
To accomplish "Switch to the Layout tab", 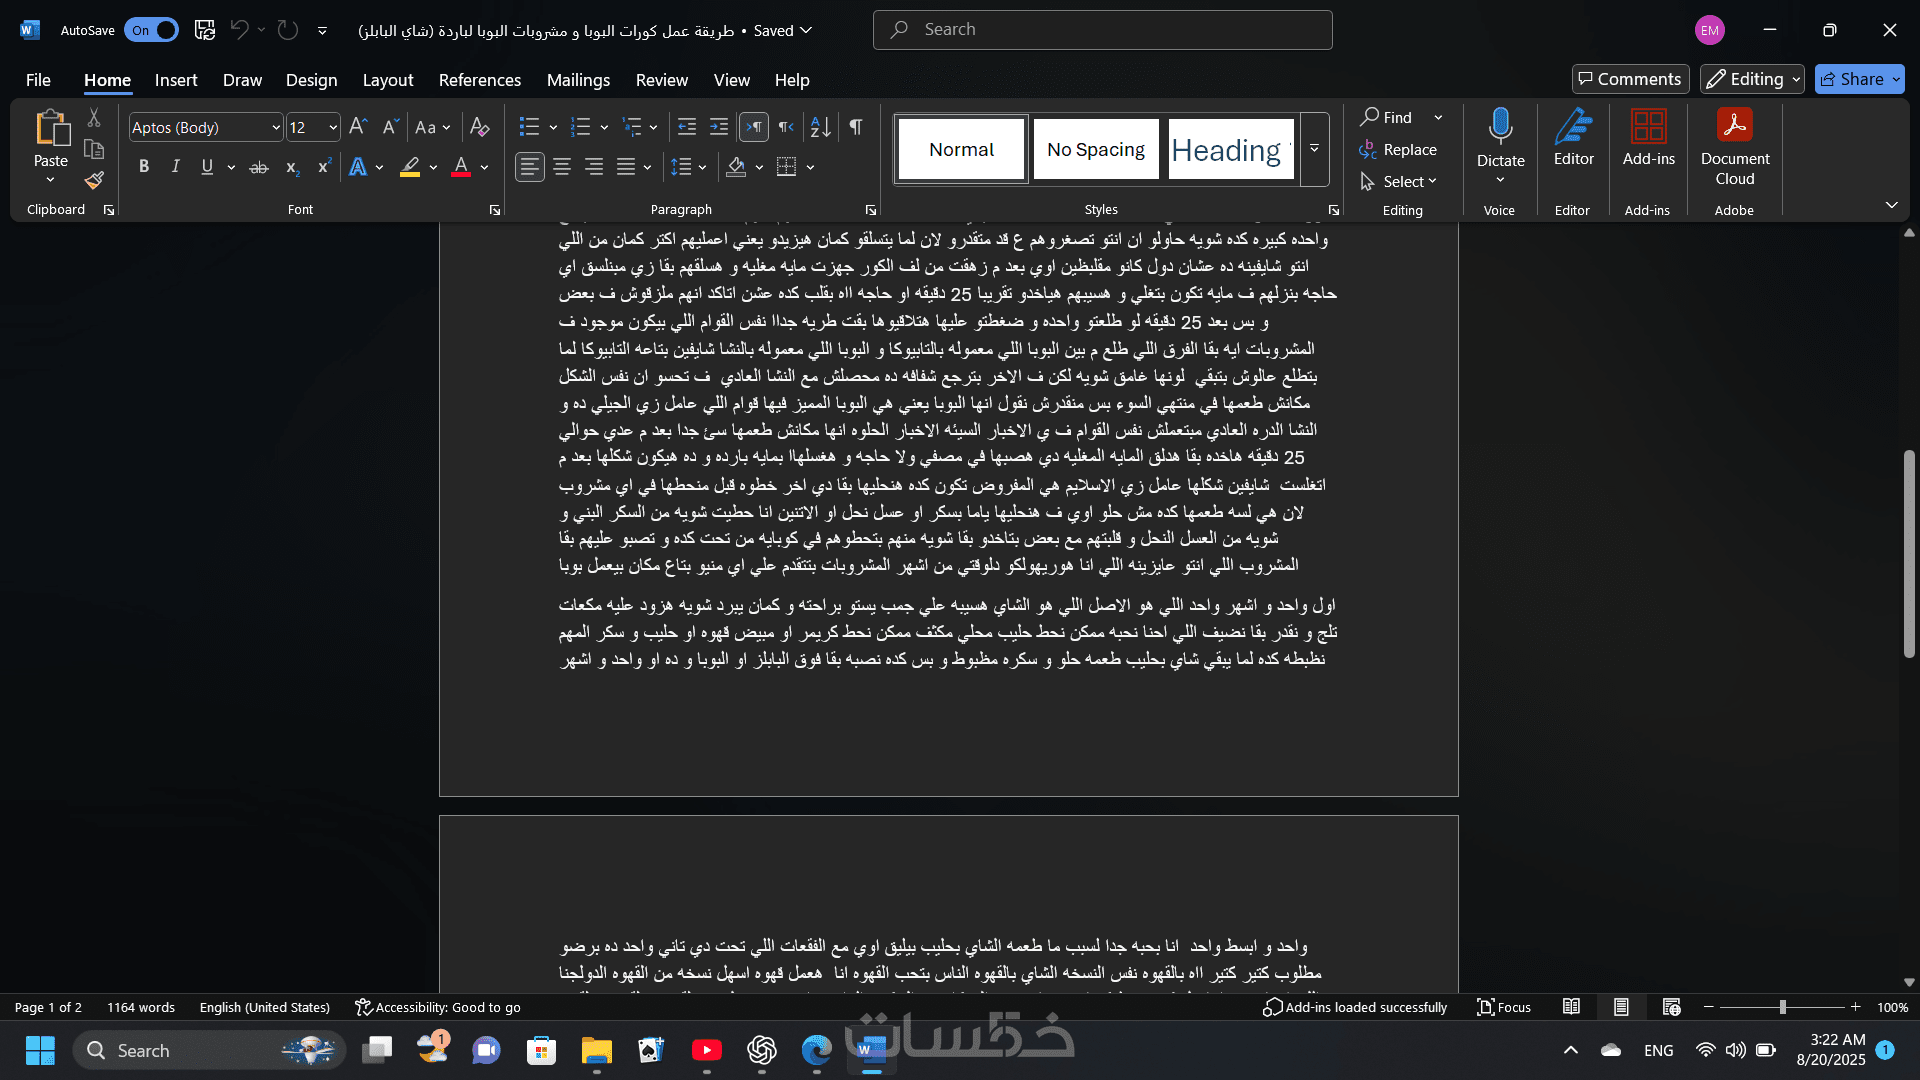I will [387, 80].
